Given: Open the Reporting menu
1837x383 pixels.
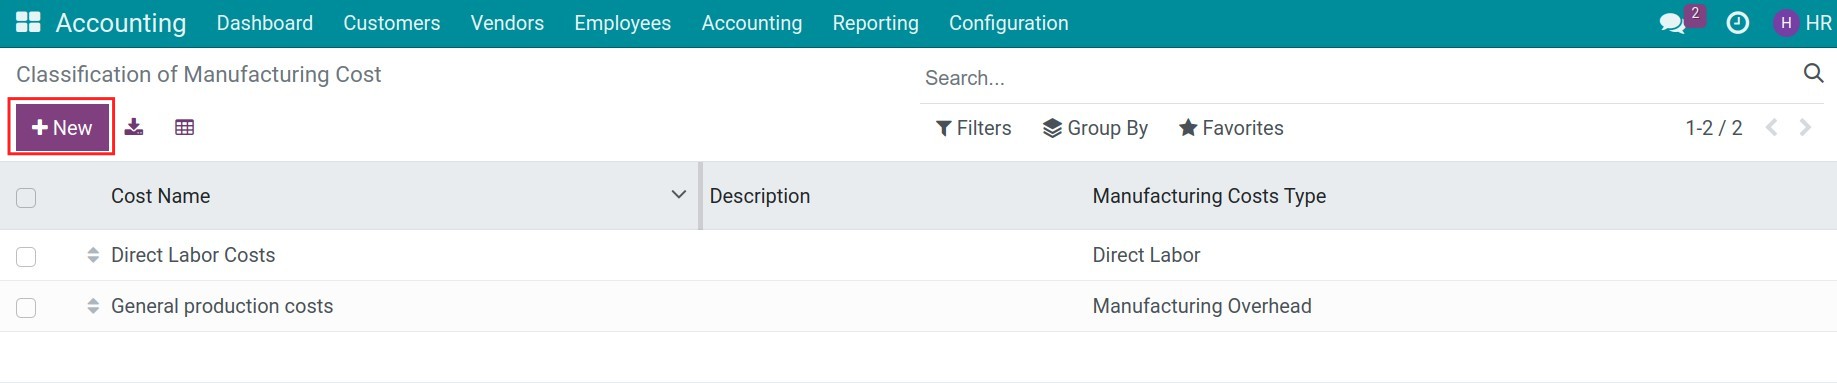Looking at the screenshot, I should [876, 23].
